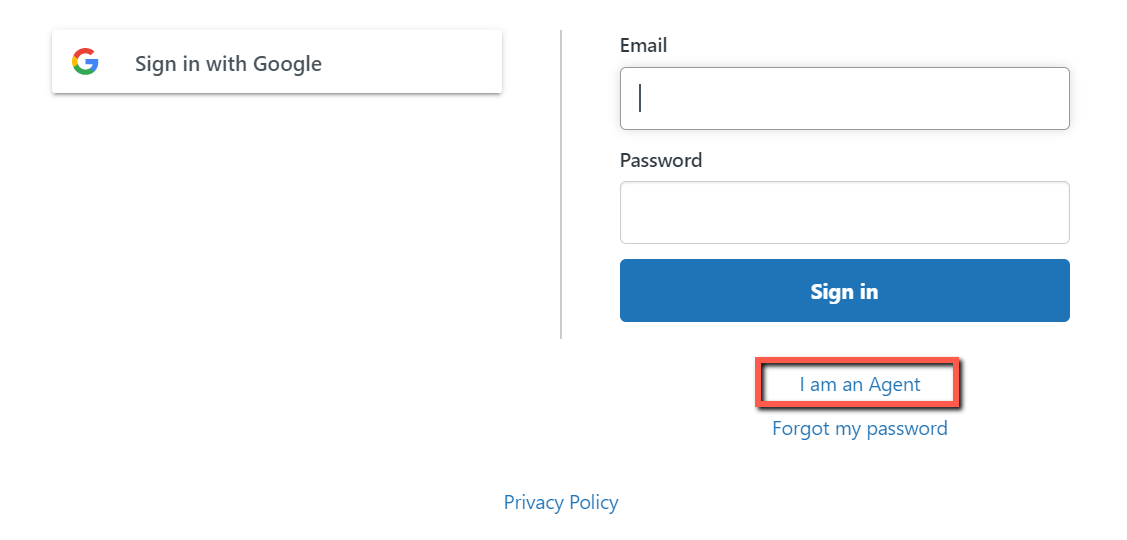Follow the Forgot my password link

pyautogui.click(x=860, y=429)
